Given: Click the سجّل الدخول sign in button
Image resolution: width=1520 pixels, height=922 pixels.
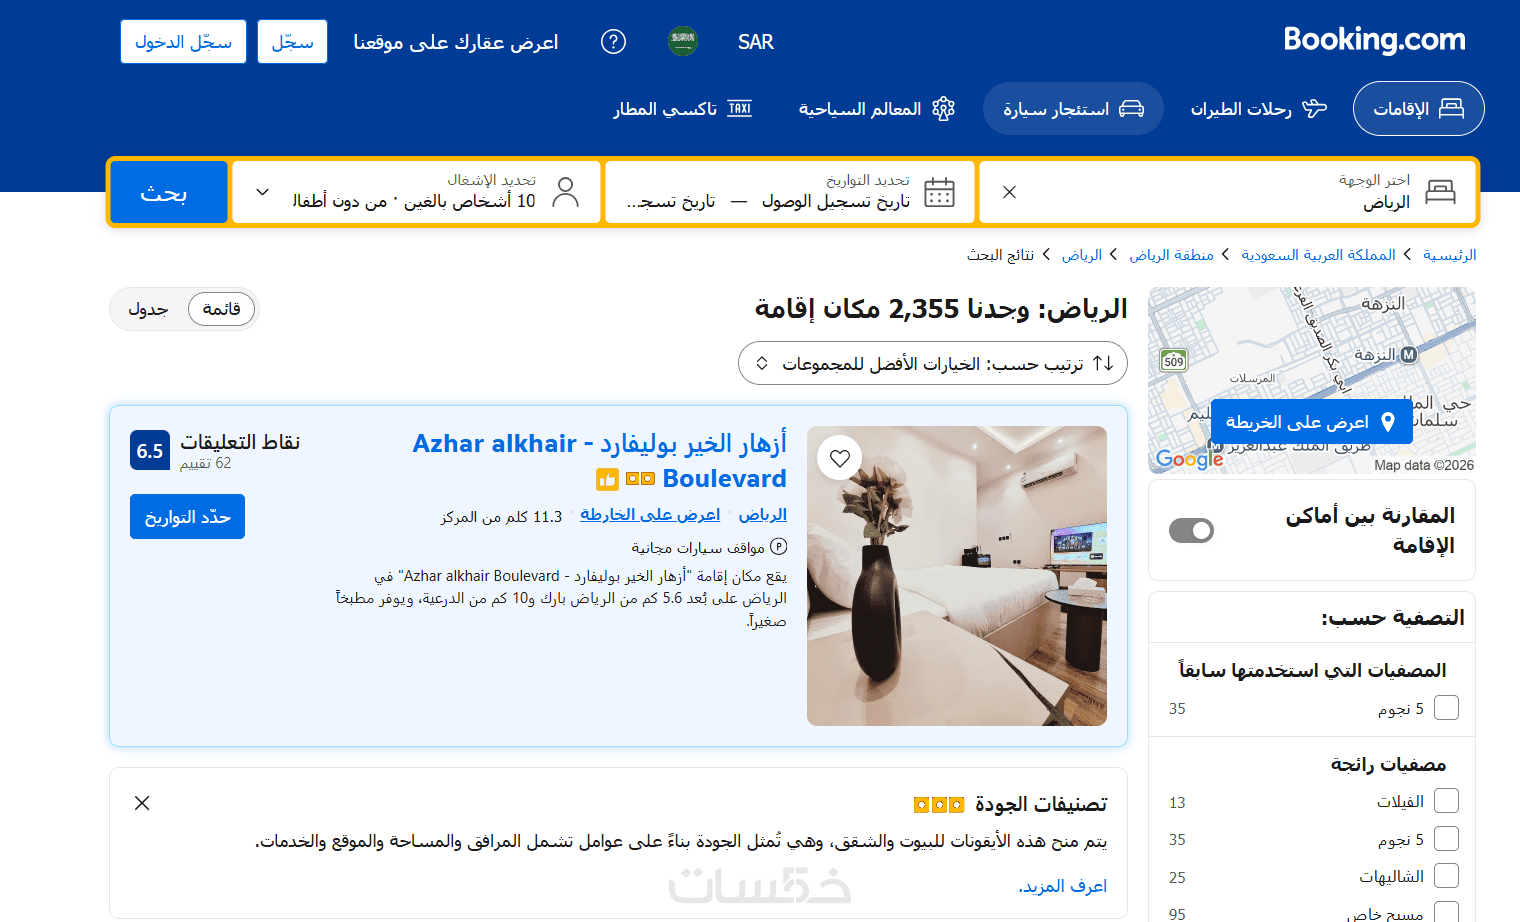Looking at the screenshot, I should 183,42.
